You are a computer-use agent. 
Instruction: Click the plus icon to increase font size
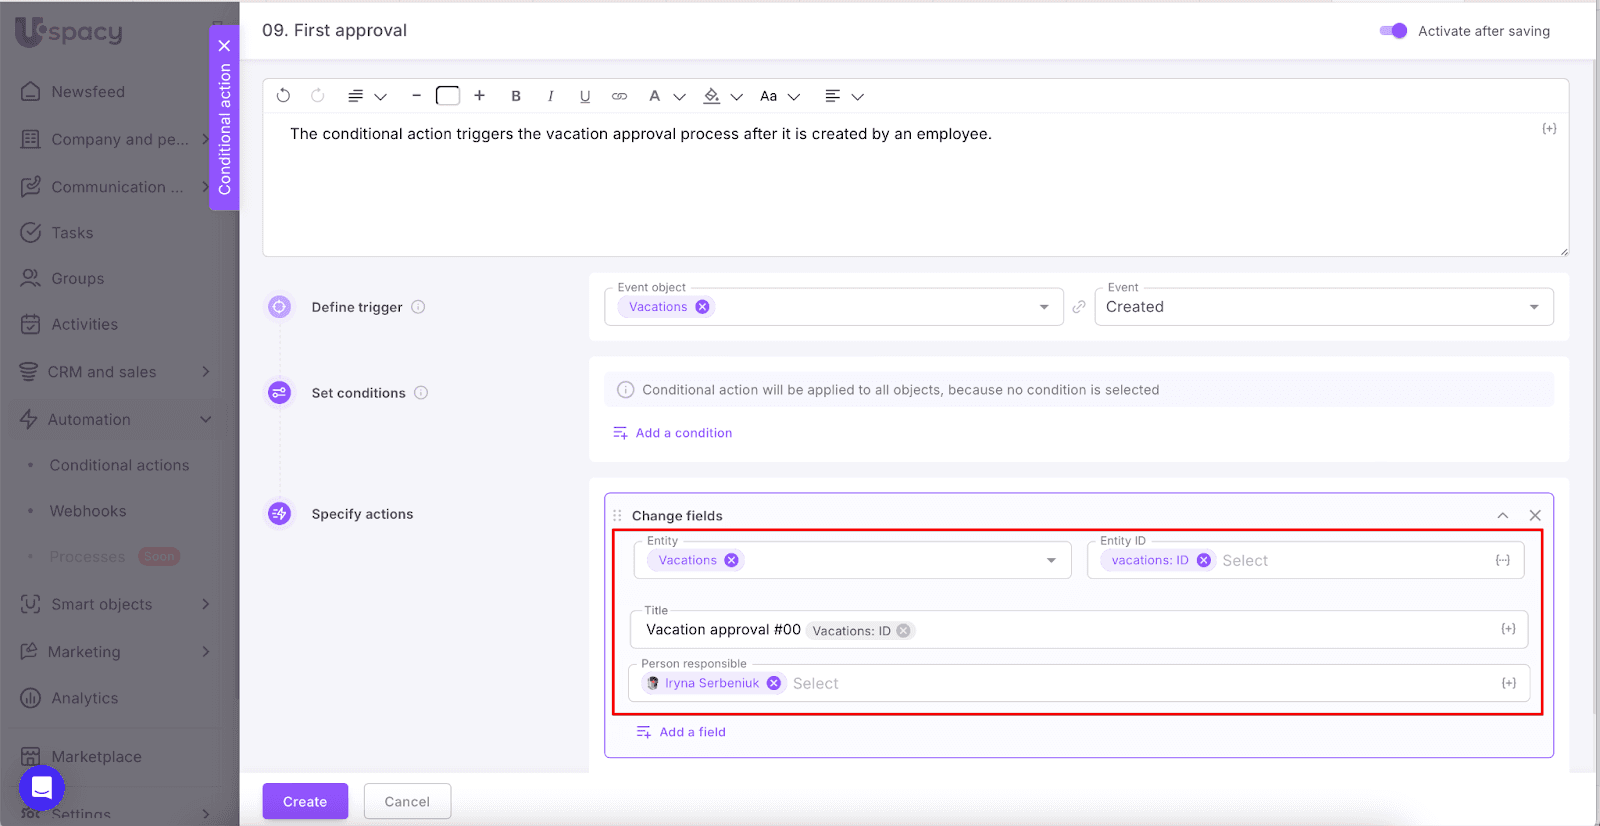click(x=480, y=96)
